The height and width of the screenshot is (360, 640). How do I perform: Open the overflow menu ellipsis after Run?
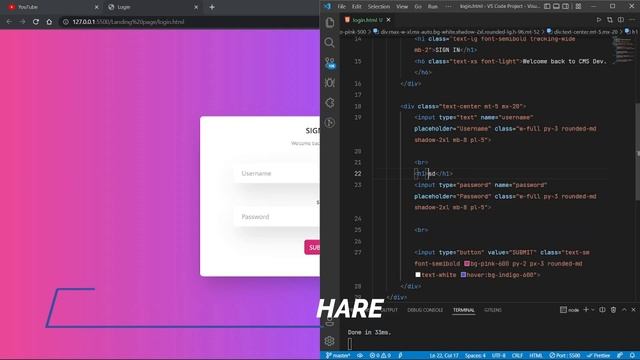[449, 7]
